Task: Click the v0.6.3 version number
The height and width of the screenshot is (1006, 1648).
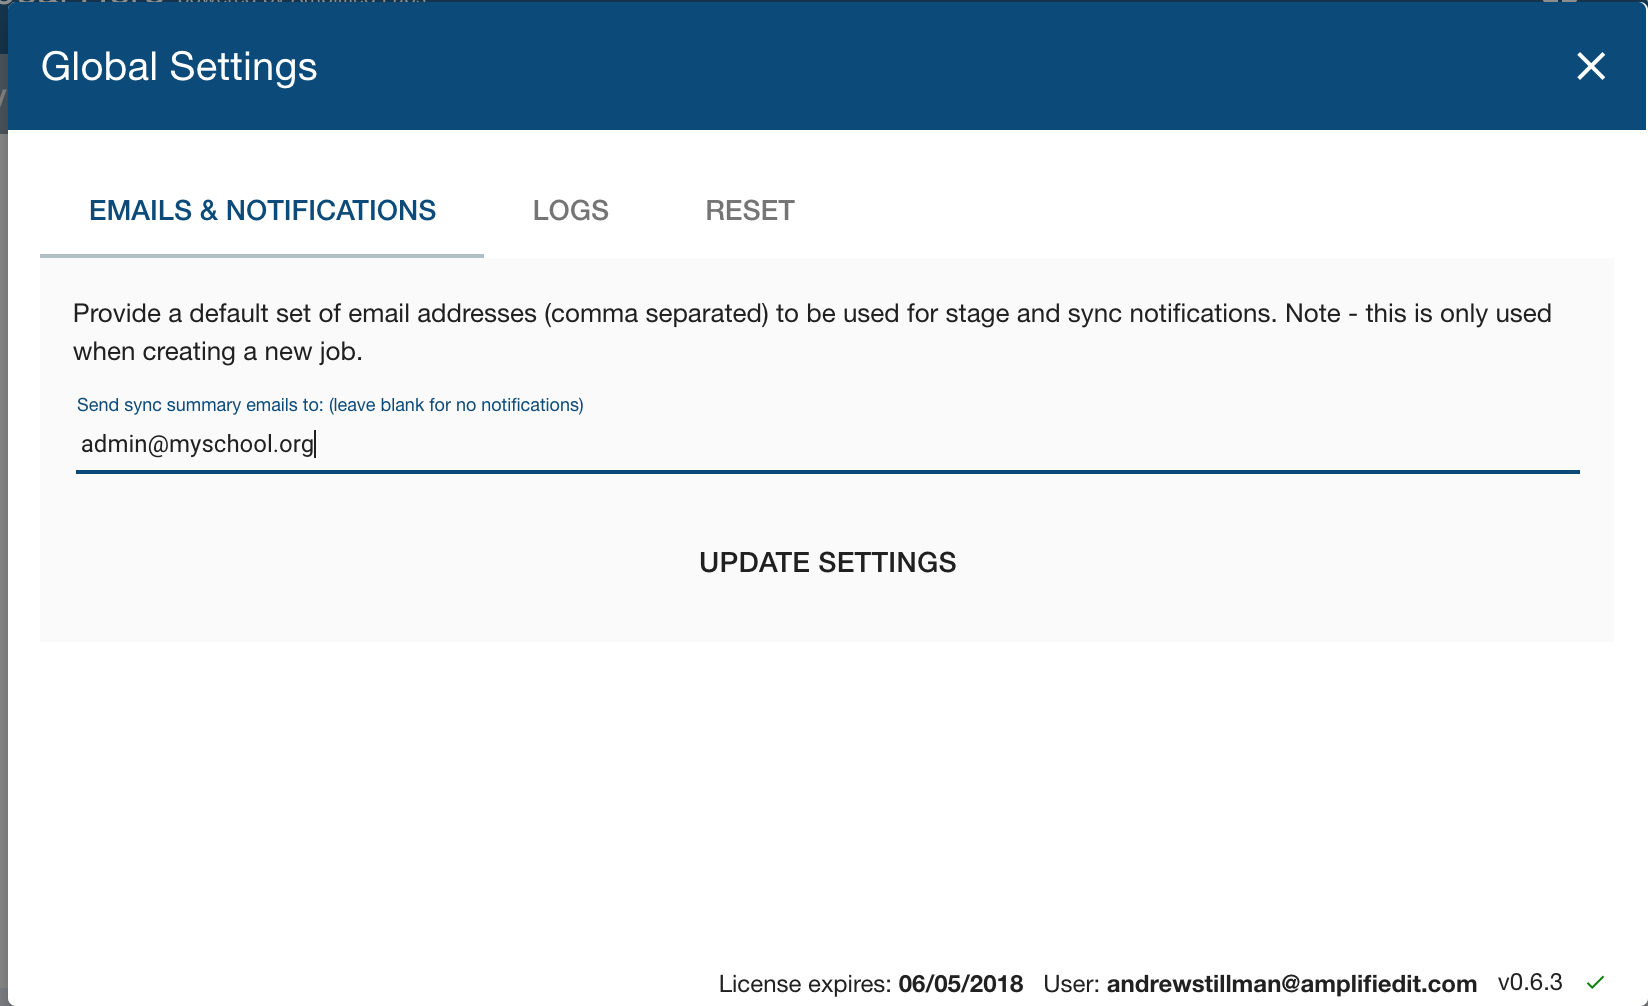Action: [1529, 982]
